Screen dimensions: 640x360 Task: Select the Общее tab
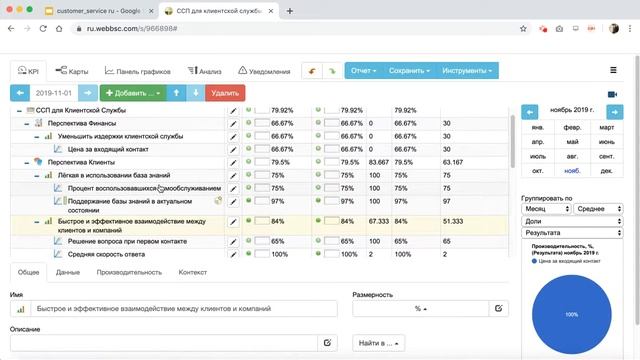pos(28,272)
